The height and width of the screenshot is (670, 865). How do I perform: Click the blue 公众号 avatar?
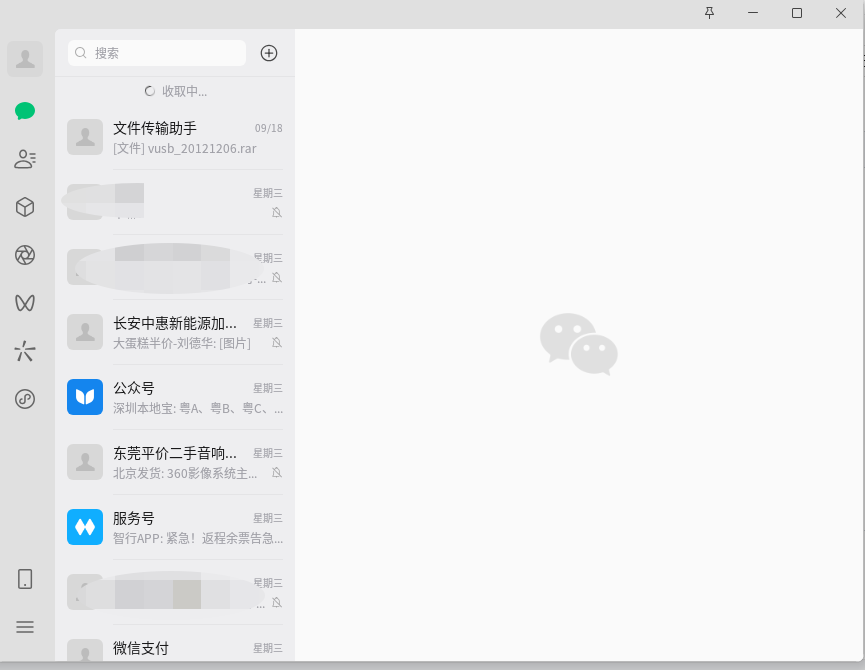click(x=85, y=397)
